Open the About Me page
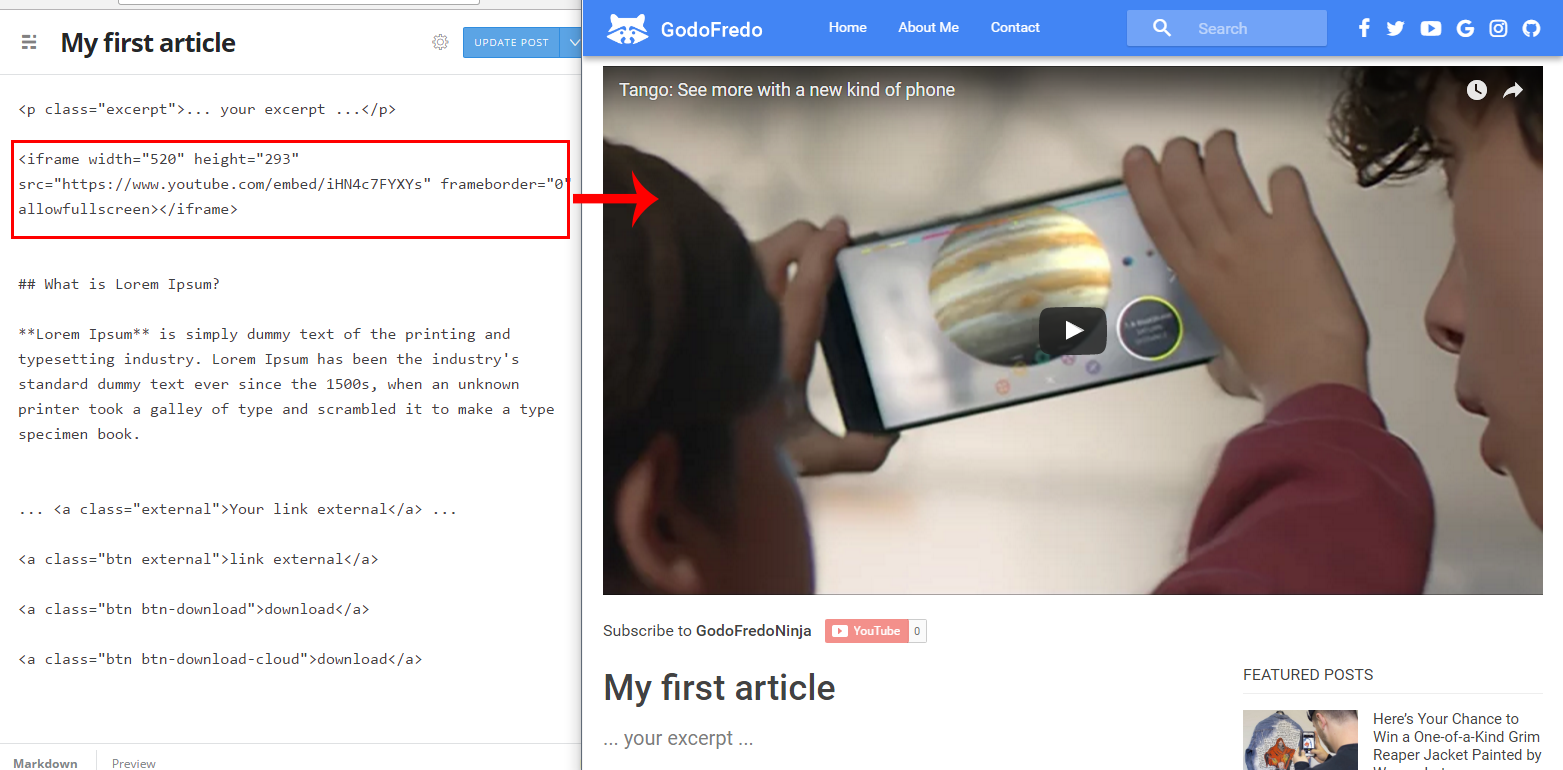This screenshot has width=1563, height=770. pos(928,27)
